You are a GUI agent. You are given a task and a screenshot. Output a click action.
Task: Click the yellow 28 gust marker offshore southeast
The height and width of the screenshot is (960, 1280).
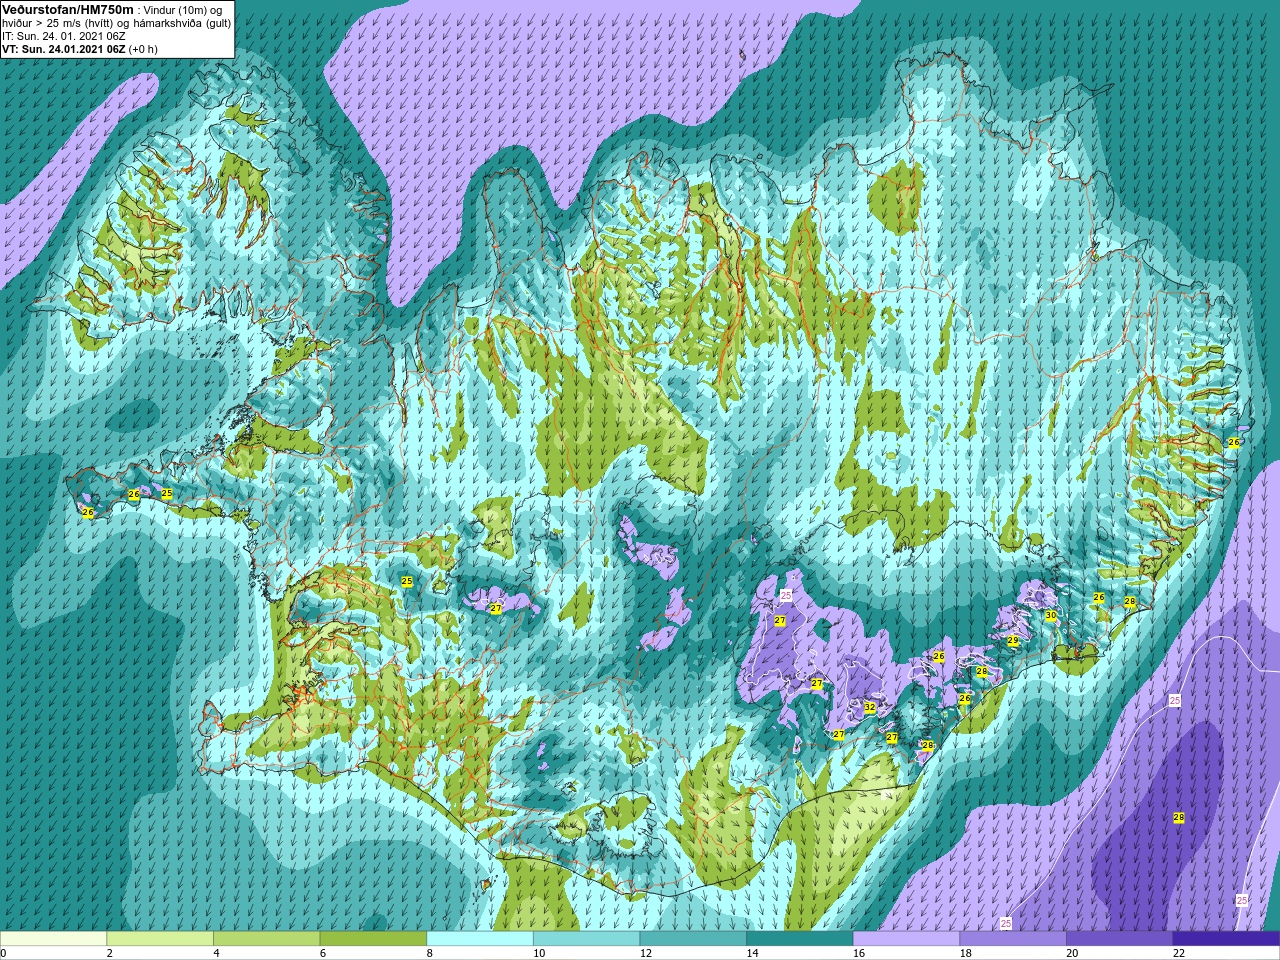[x=1178, y=818]
